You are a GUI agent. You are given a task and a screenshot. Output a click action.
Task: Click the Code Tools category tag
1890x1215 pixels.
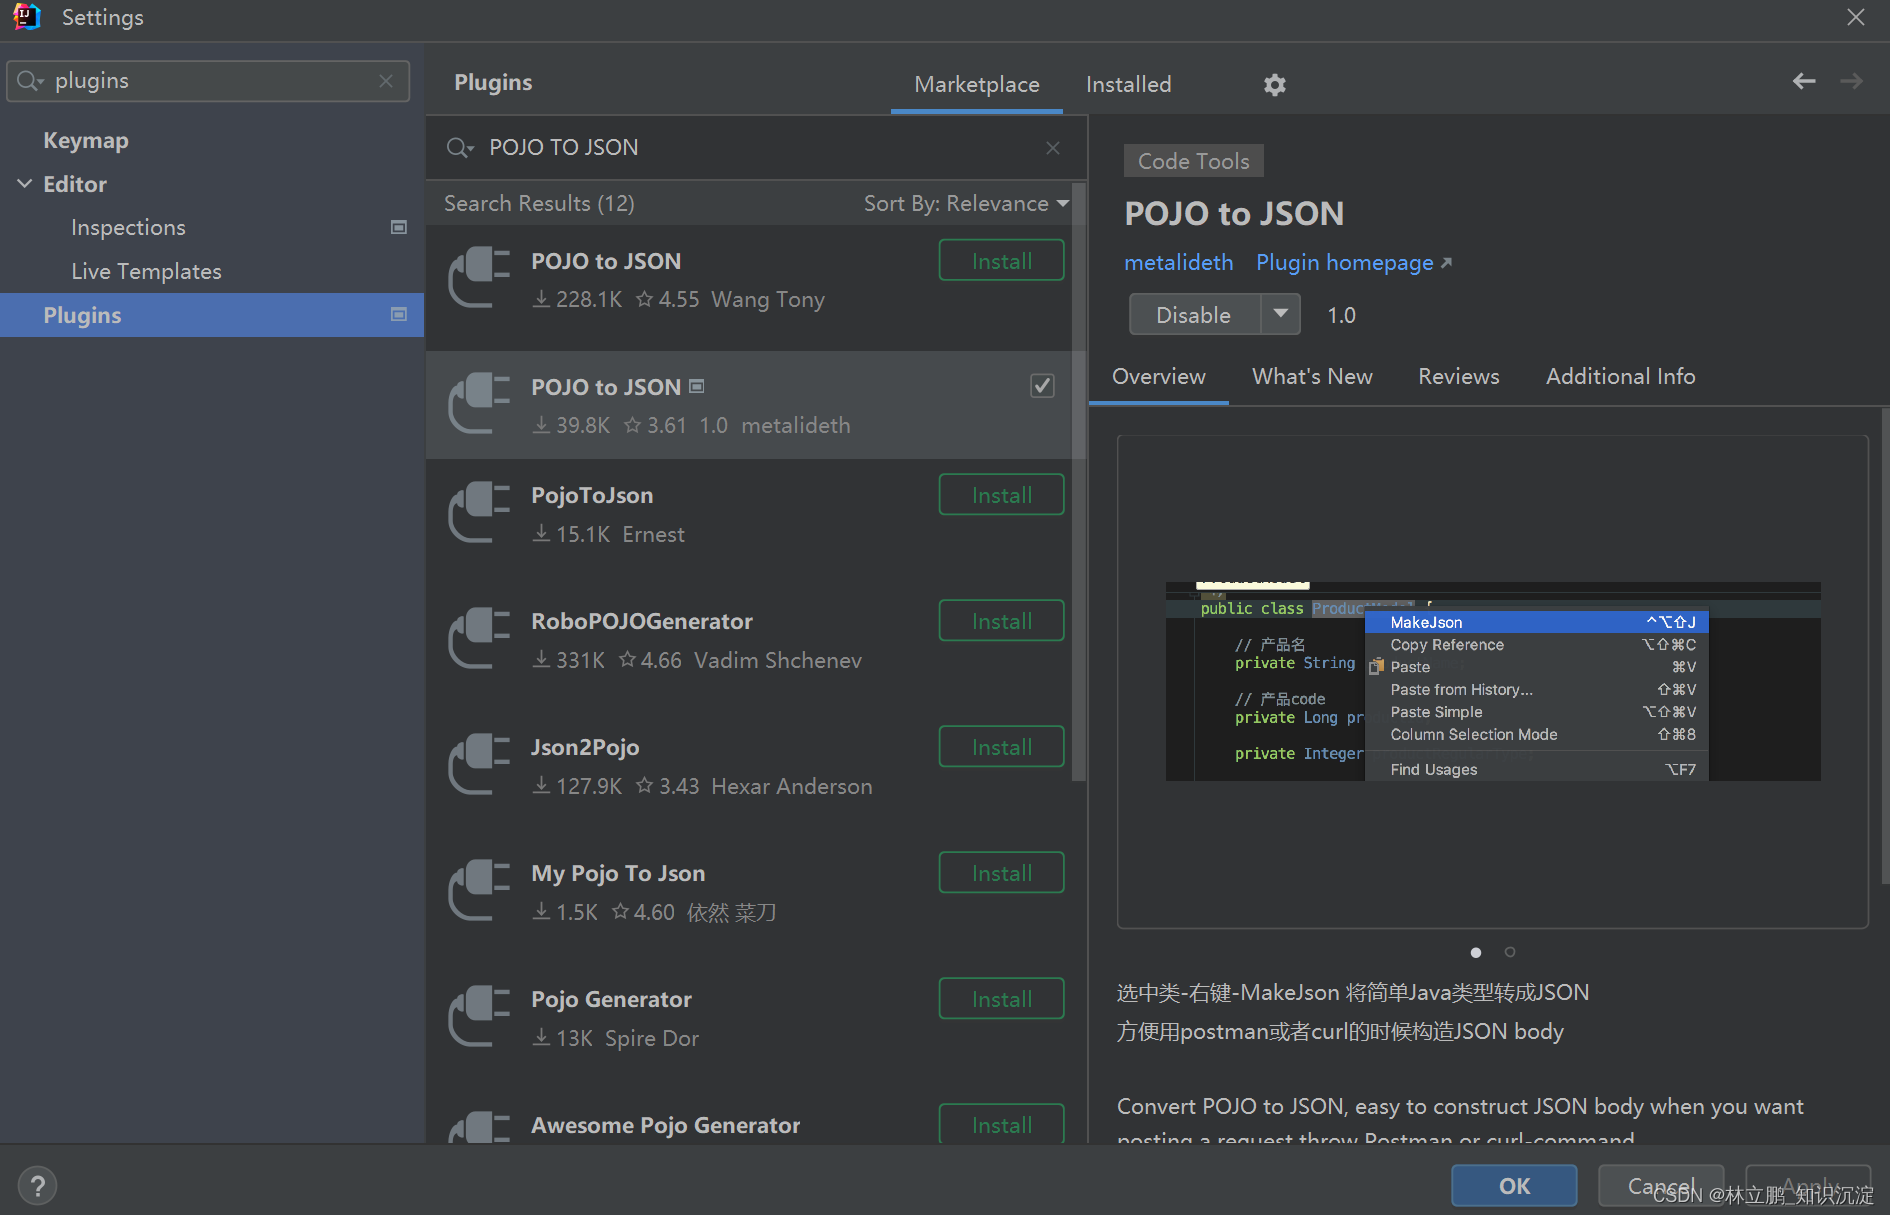click(1193, 161)
